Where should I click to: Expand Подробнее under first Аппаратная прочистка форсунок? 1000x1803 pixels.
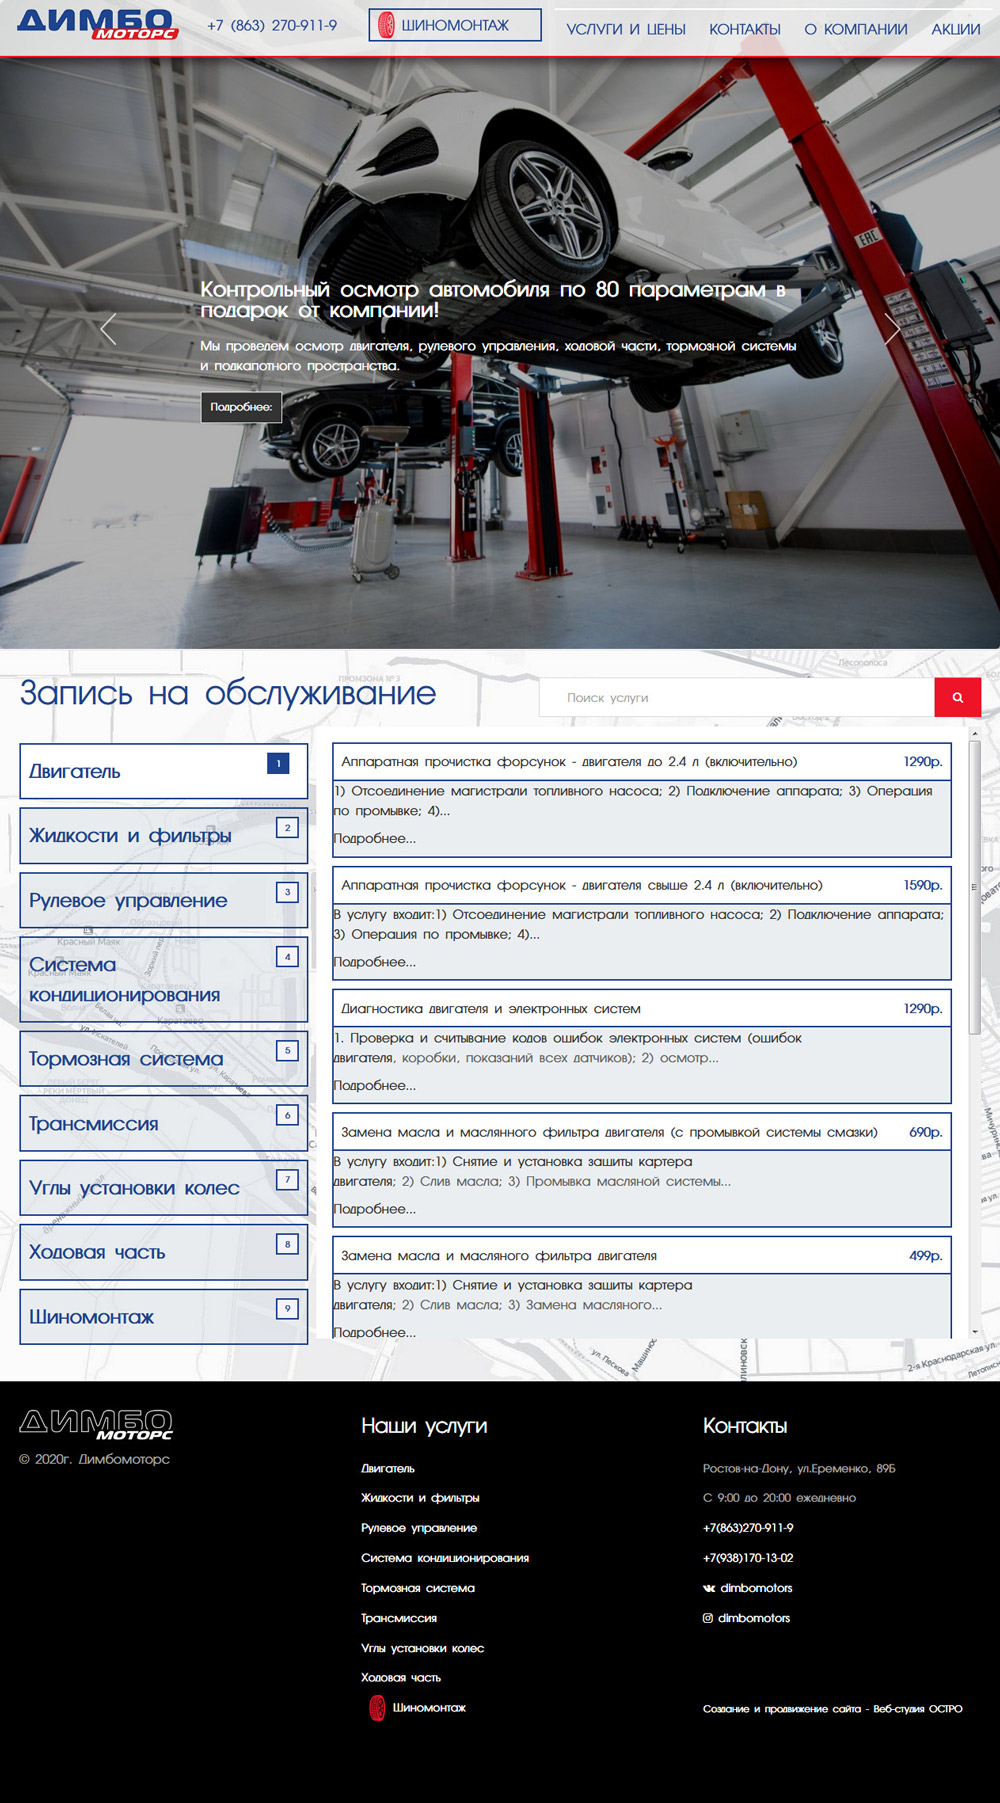click(x=375, y=838)
